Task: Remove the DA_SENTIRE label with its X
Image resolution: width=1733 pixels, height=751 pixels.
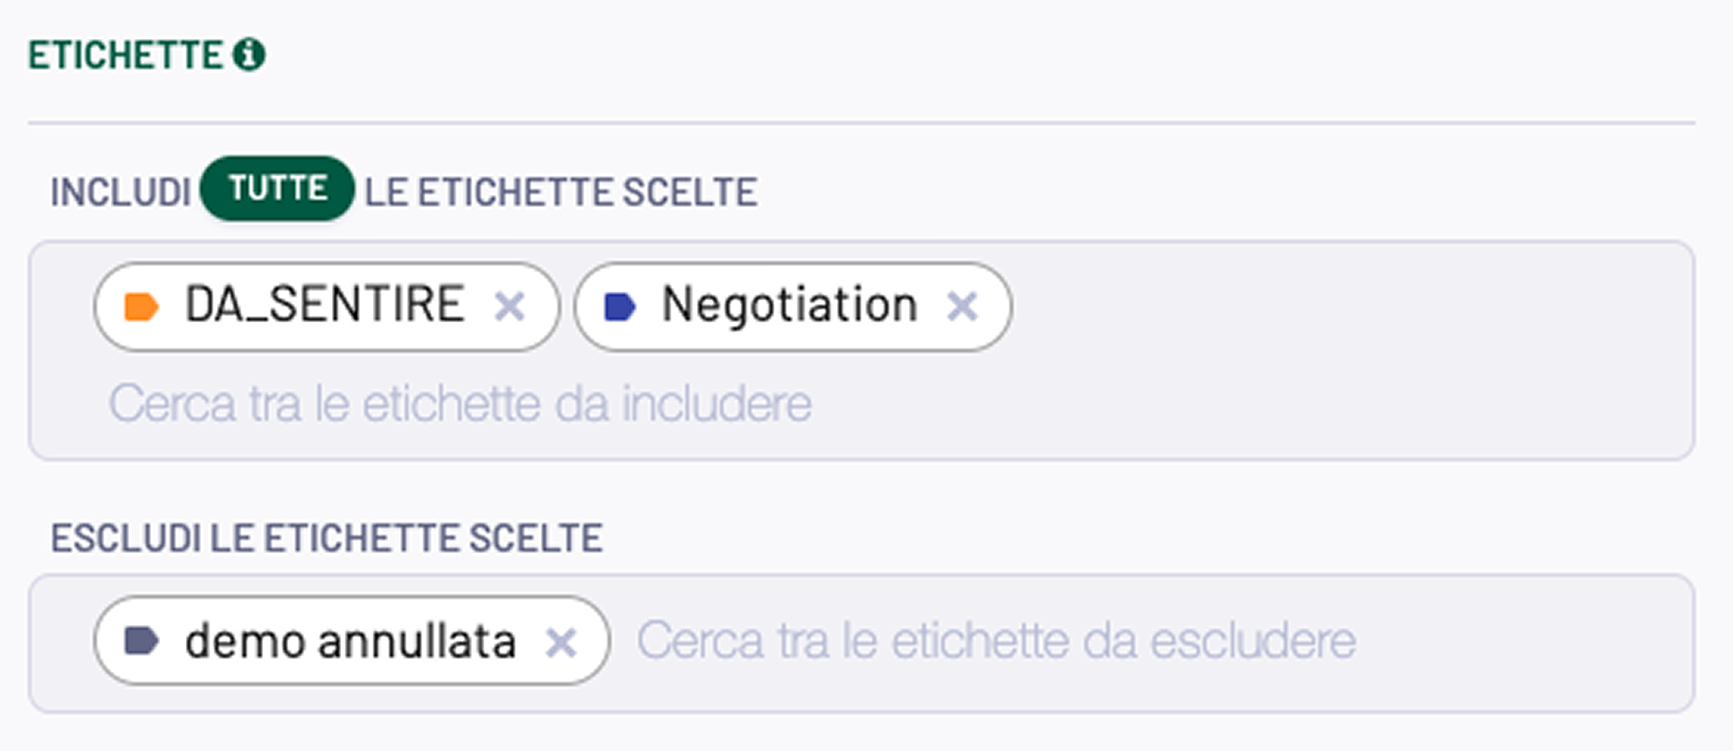Action: tap(510, 306)
